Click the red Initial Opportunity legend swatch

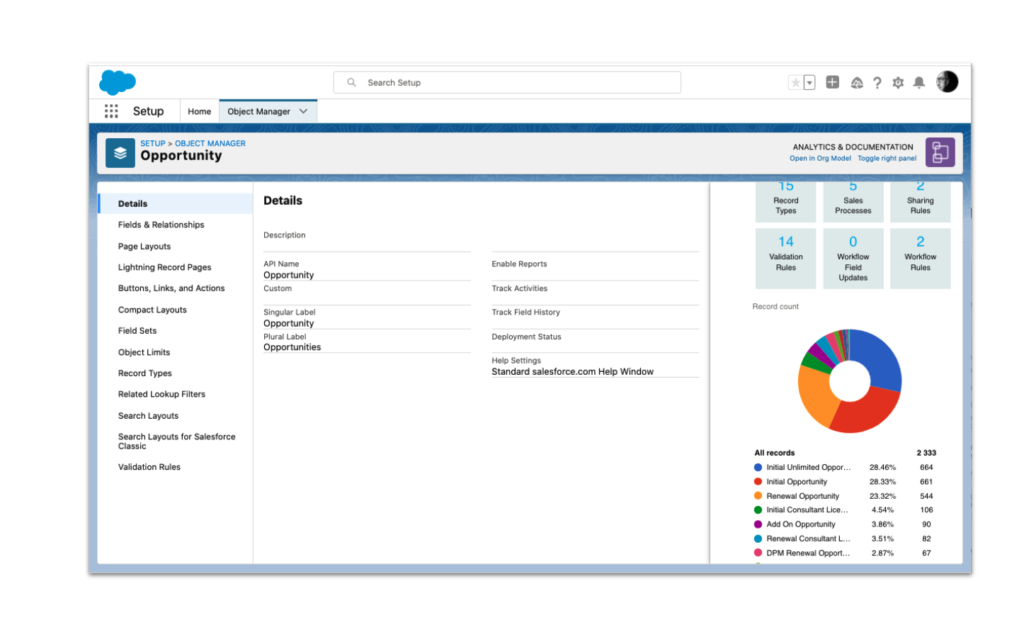coord(758,482)
